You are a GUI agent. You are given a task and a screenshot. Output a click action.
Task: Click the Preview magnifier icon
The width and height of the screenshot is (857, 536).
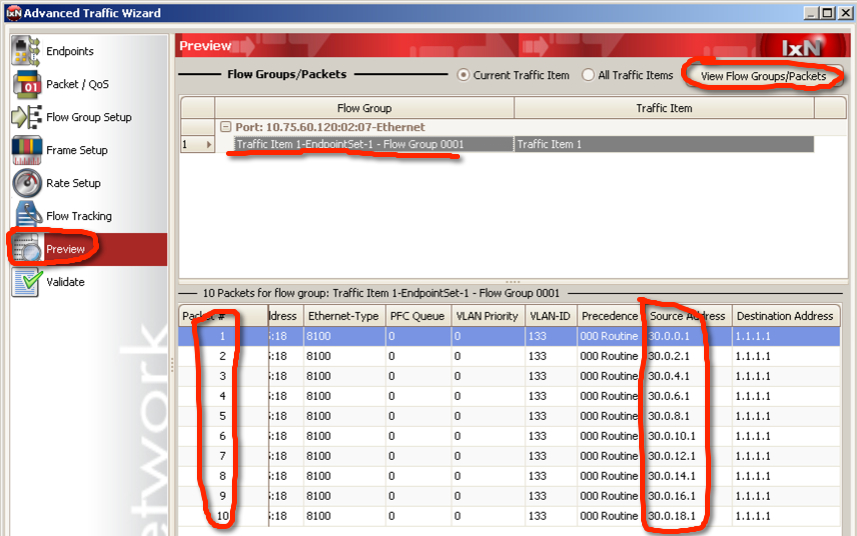[x=26, y=249]
